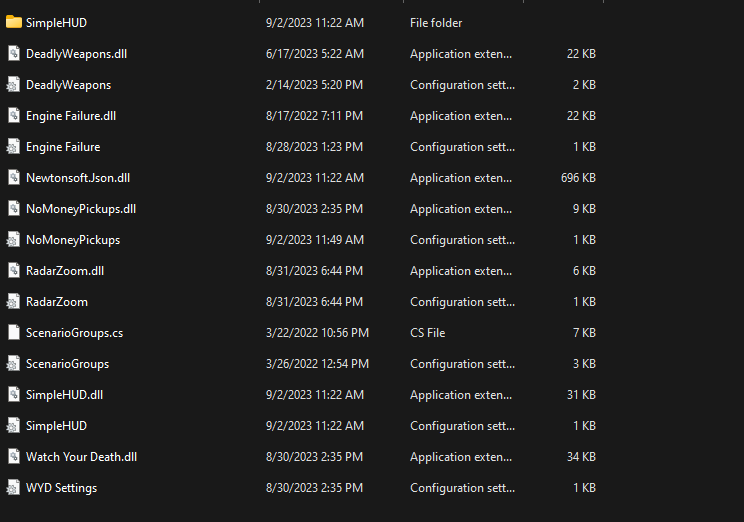Select Watch Your Death.dll file name
Viewport: 744px width, 522px height.
coord(82,457)
